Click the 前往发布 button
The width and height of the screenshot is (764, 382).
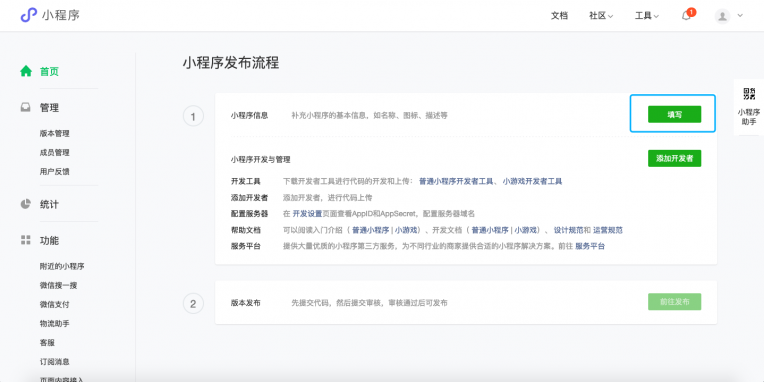coord(674,302)
